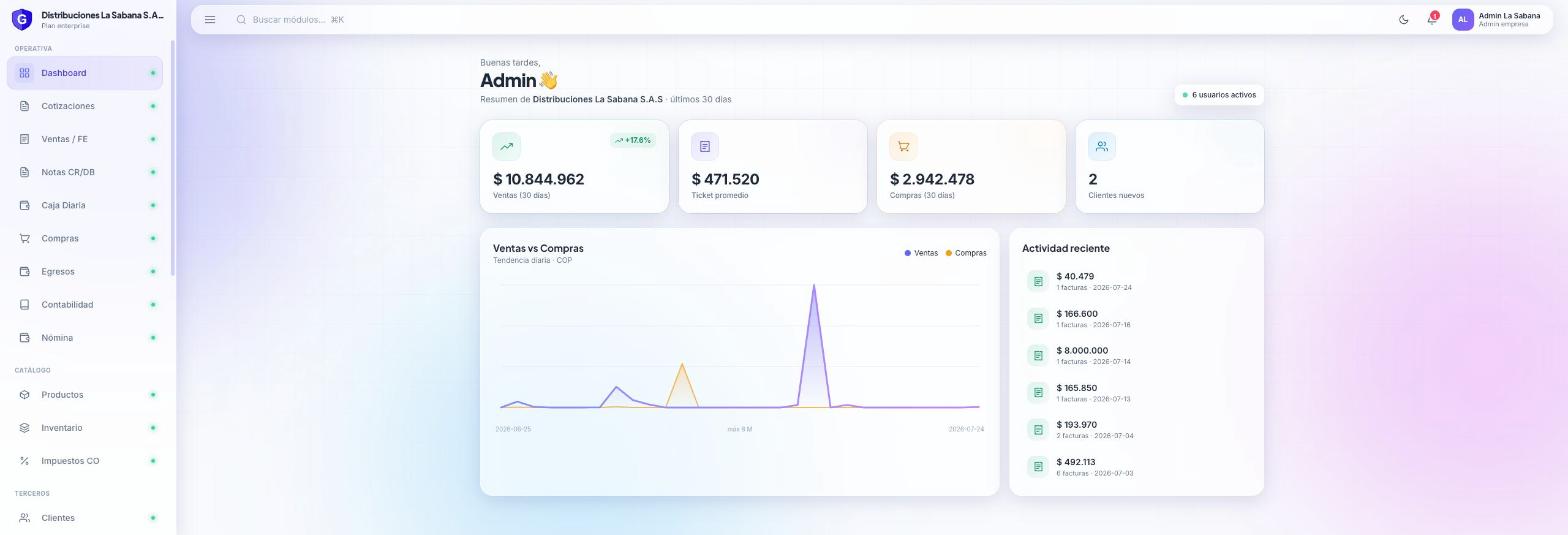Select the $ 165.850 activity entry
Screen dimensions: 1568x535
click(x=1136, y=392)
